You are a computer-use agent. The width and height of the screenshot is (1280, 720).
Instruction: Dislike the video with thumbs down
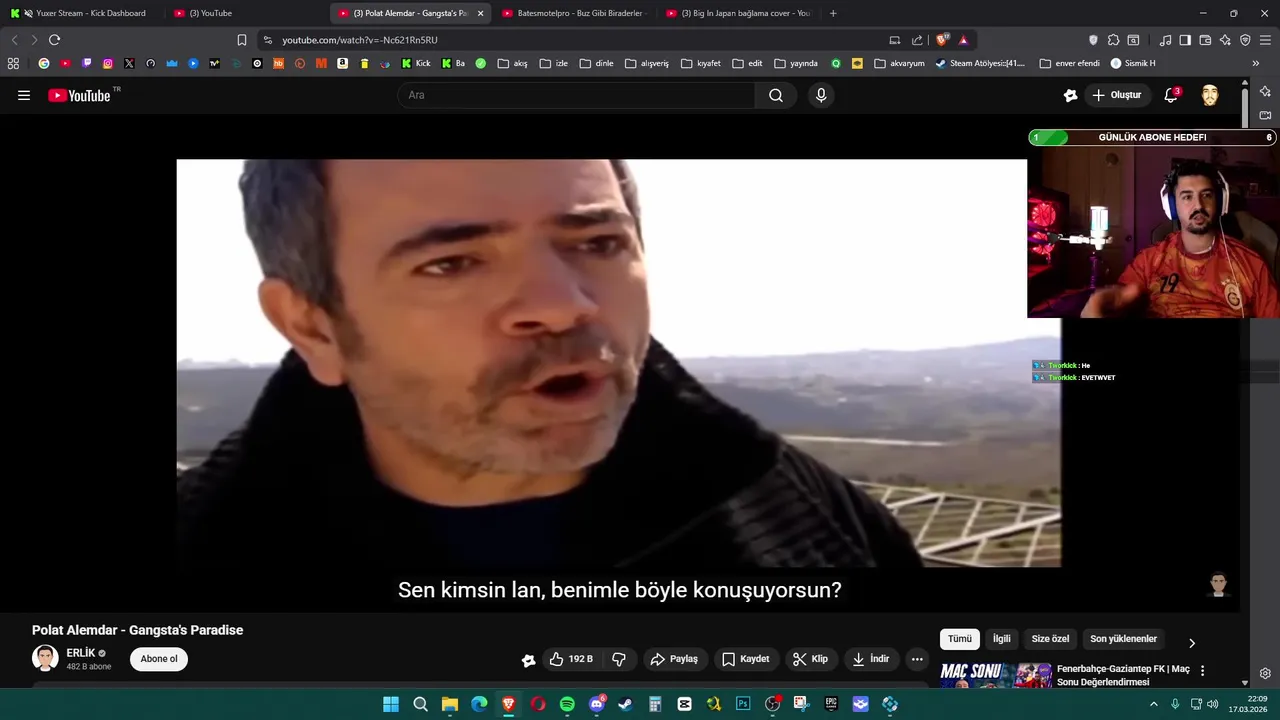[x=619, y=659]
